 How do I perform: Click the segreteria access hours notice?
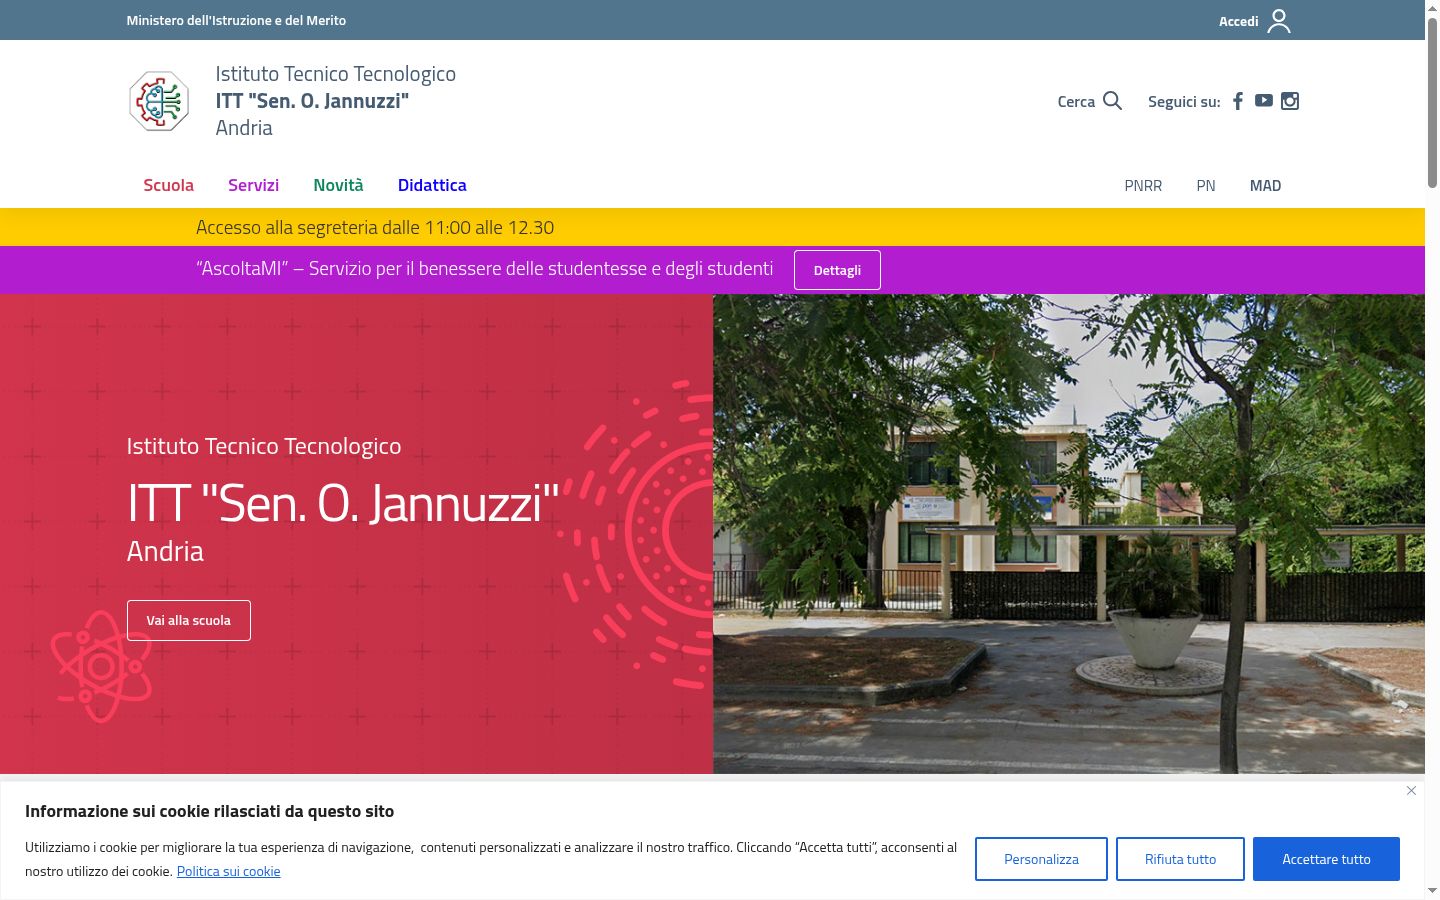tap(375, 227)
